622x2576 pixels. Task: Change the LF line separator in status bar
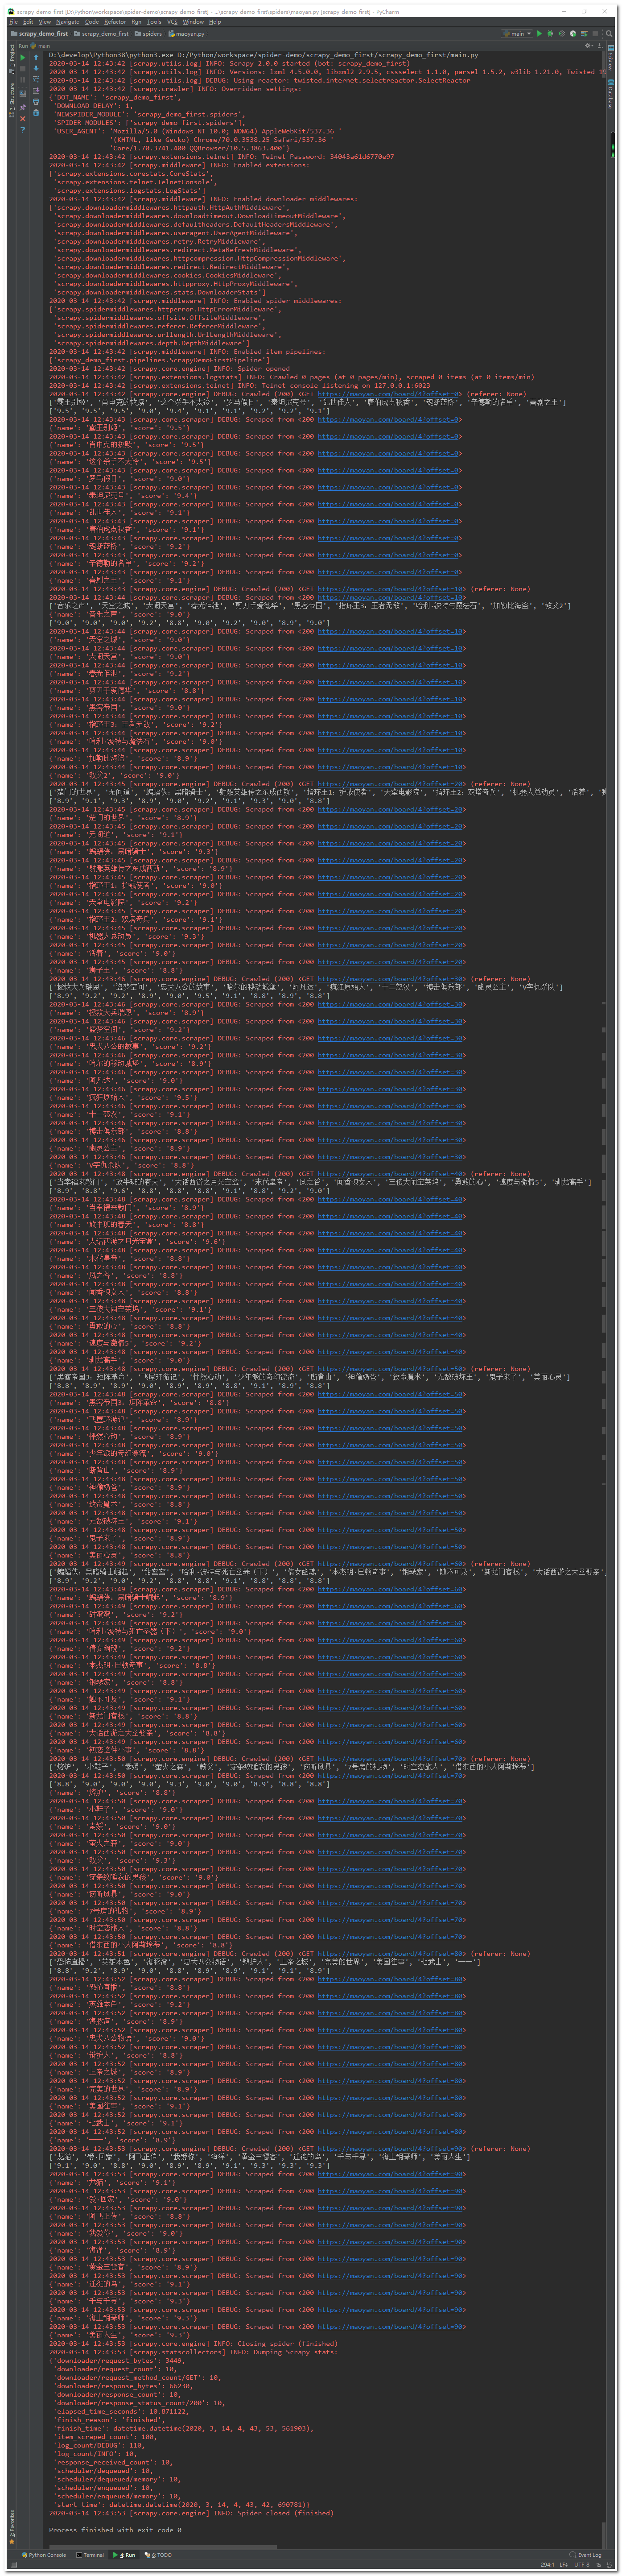click(564, 2565)
